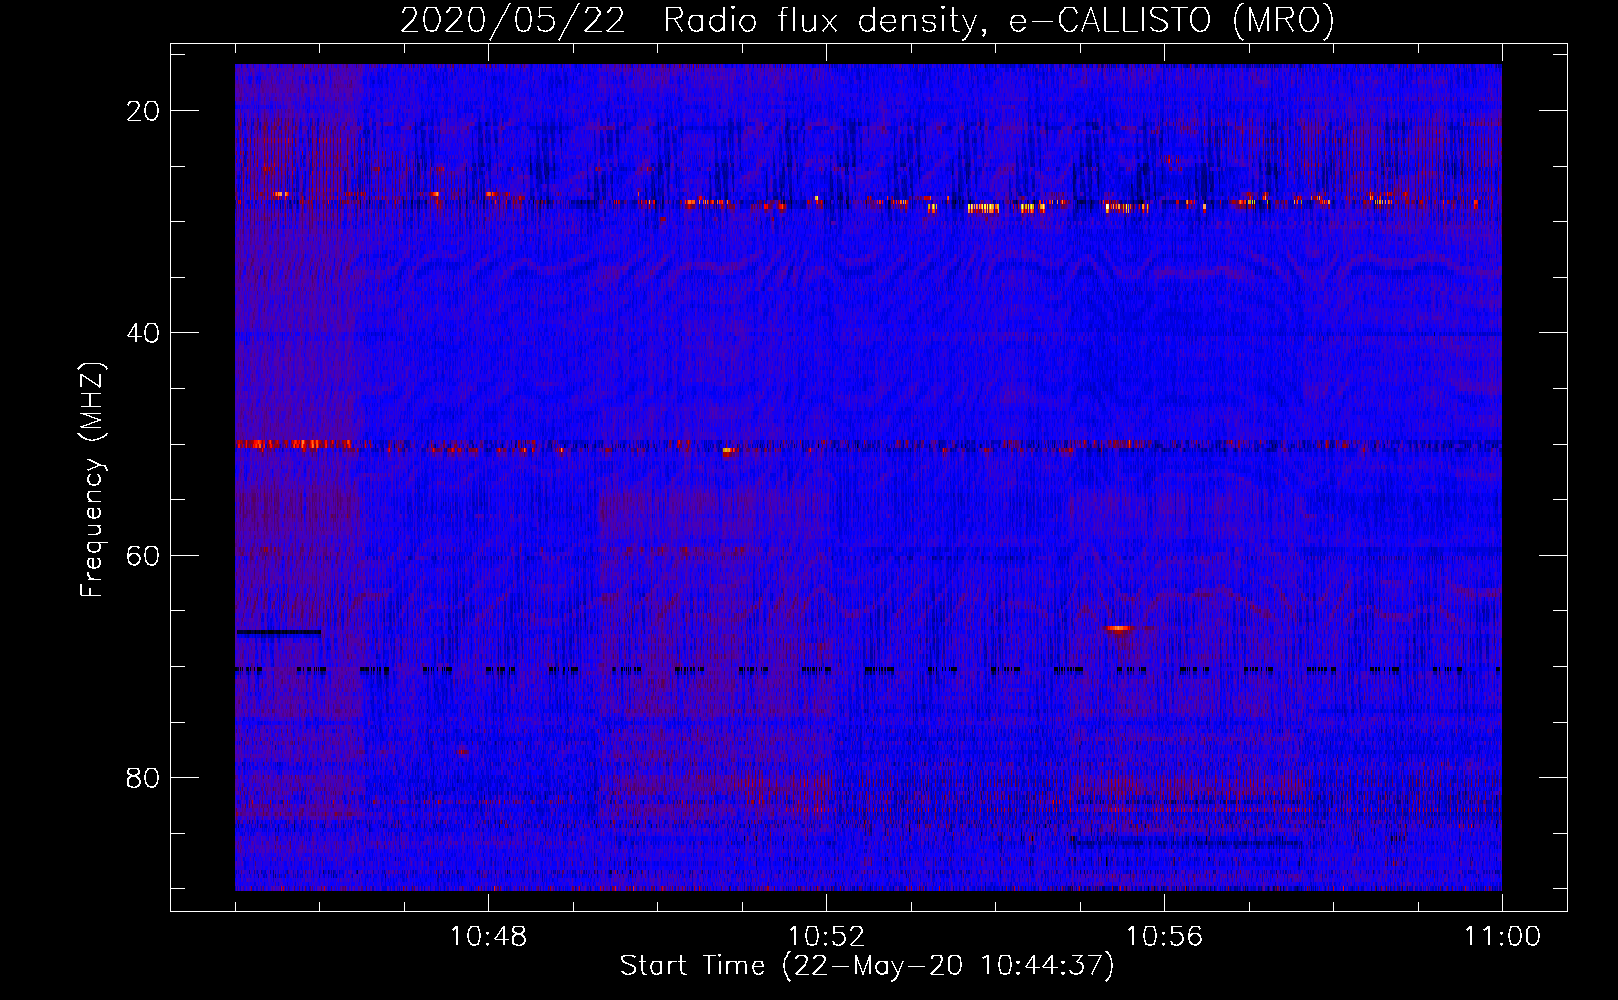The height and width of the screenshot is (1000, 1618).
Task: Click the frequency tick label "20"
Action: (144, 111)
